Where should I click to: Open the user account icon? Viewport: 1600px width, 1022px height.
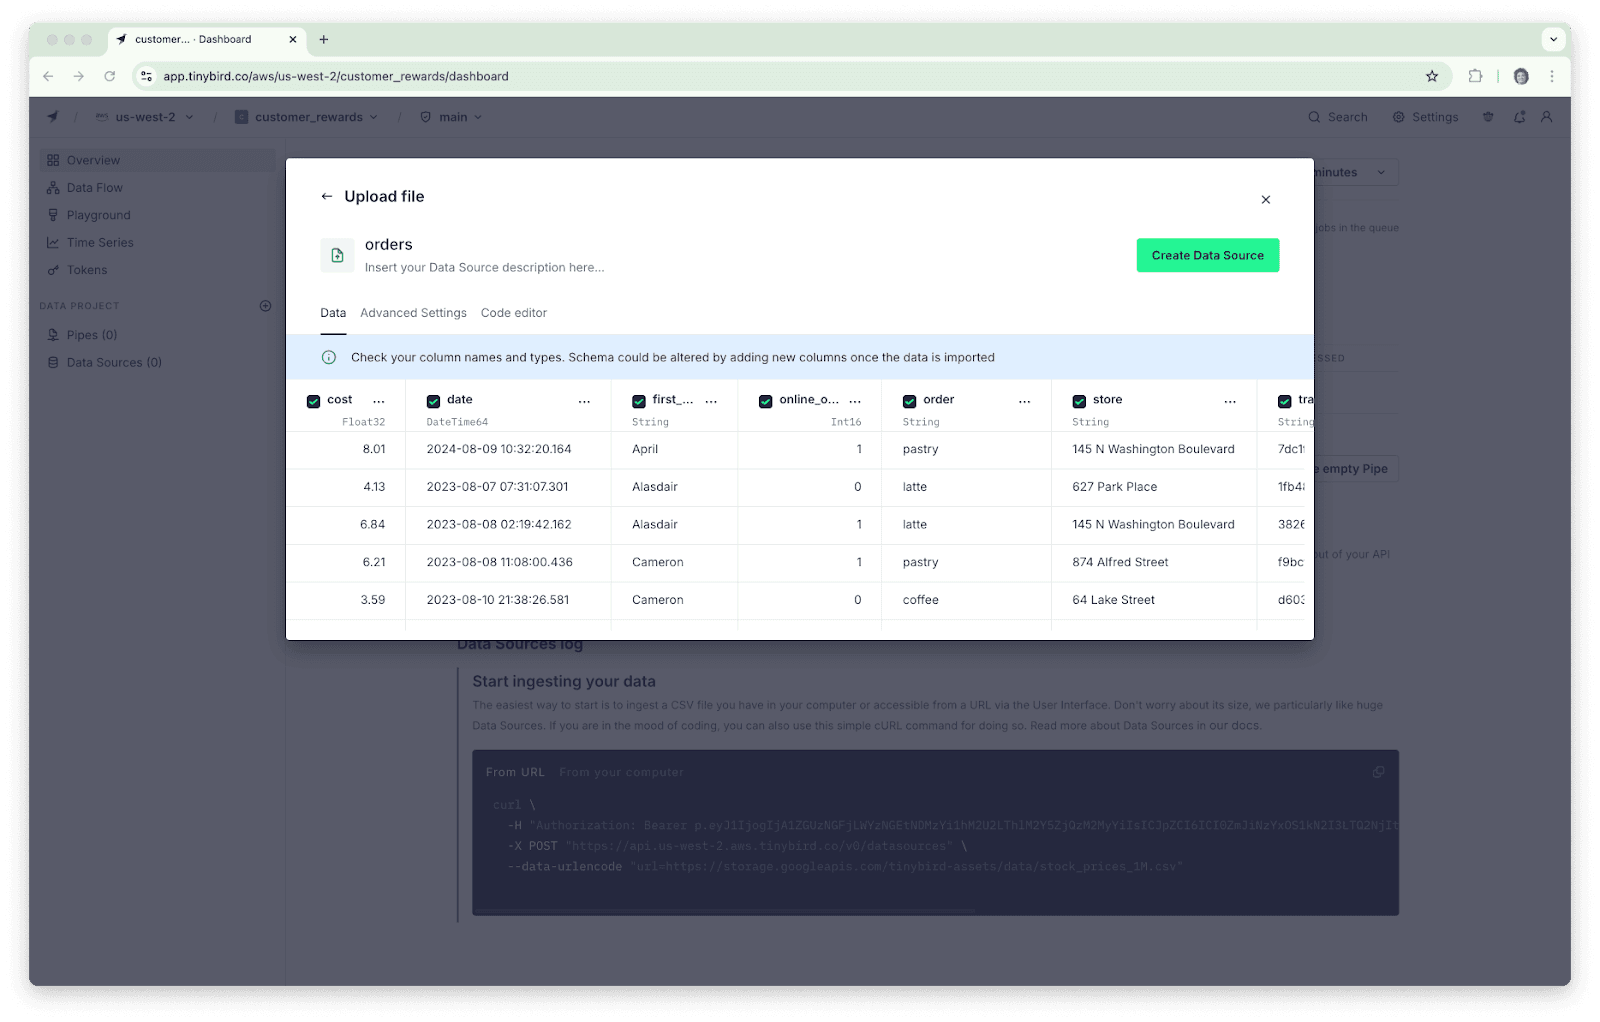pos(1547,117)
